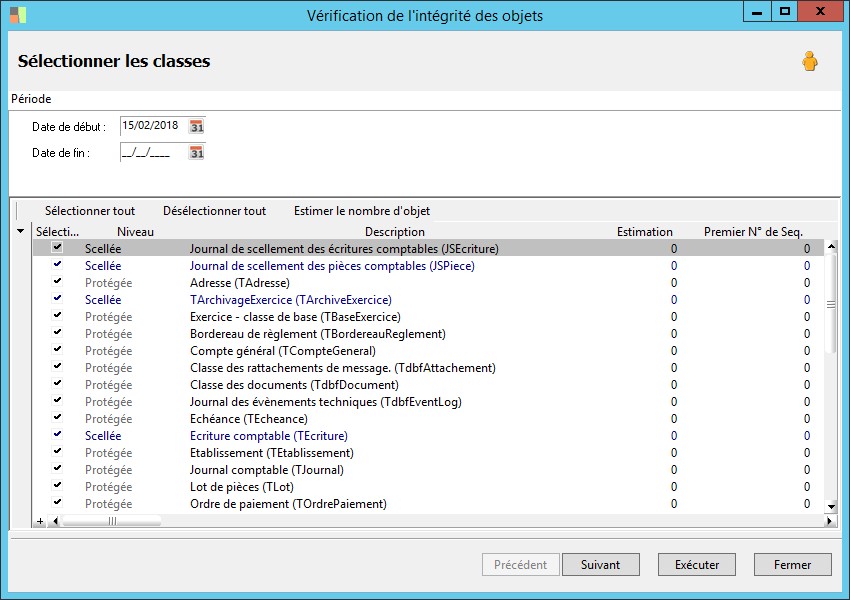850x600 pixels.
Task: Click the Description column header
Action: [395, 231]
